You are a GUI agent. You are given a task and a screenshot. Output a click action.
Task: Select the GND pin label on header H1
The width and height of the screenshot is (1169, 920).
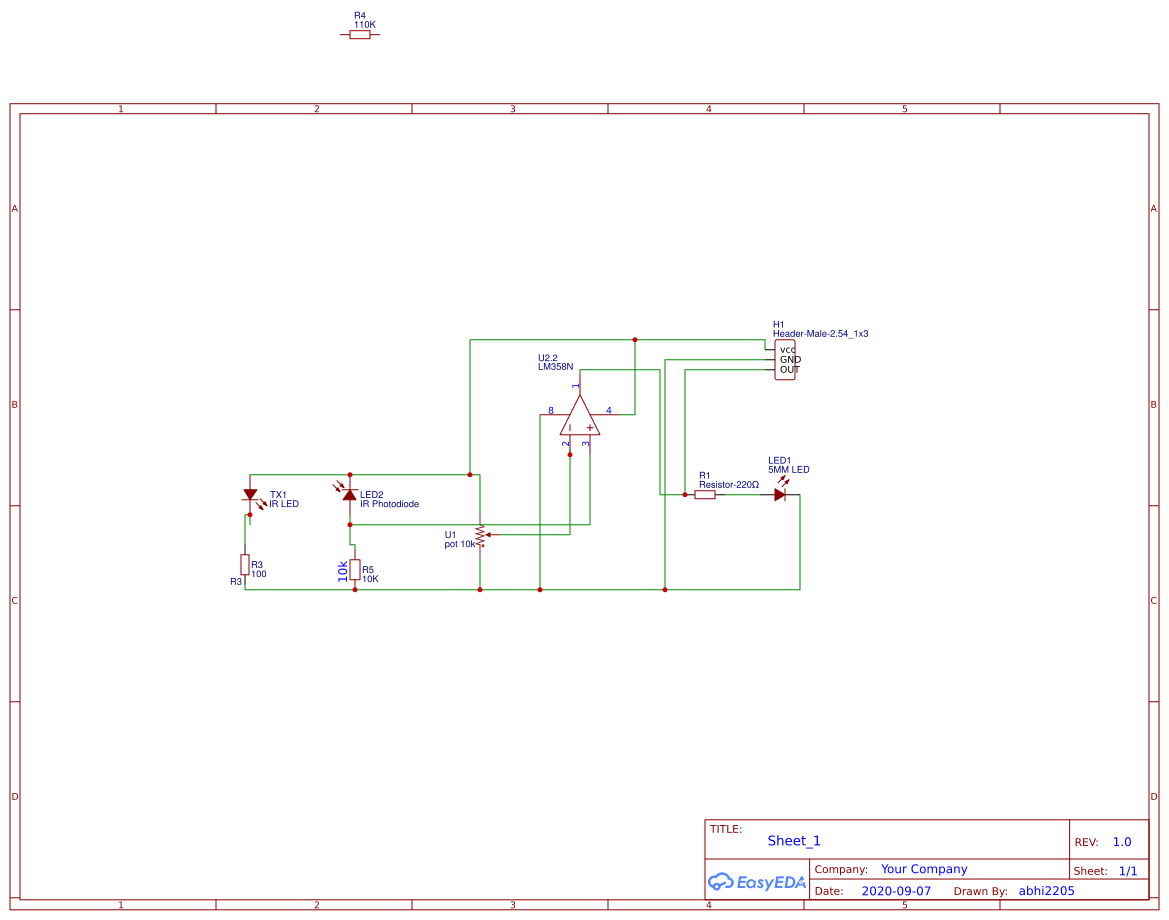pyautogui.click(x=792, y=358)
